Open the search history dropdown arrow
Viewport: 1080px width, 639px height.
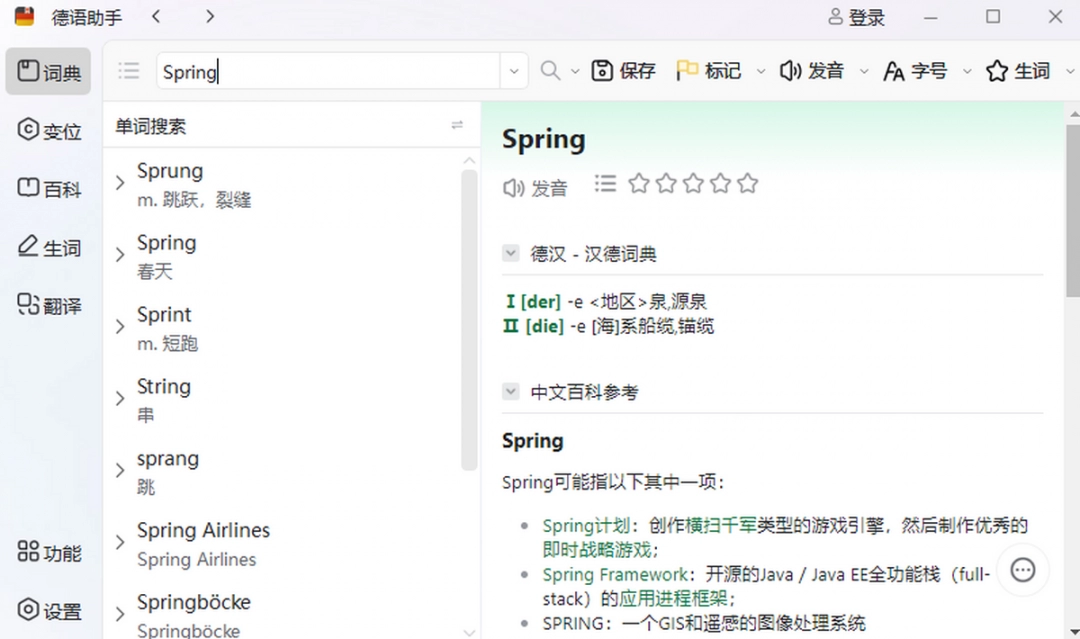click(x=513, y=70)
